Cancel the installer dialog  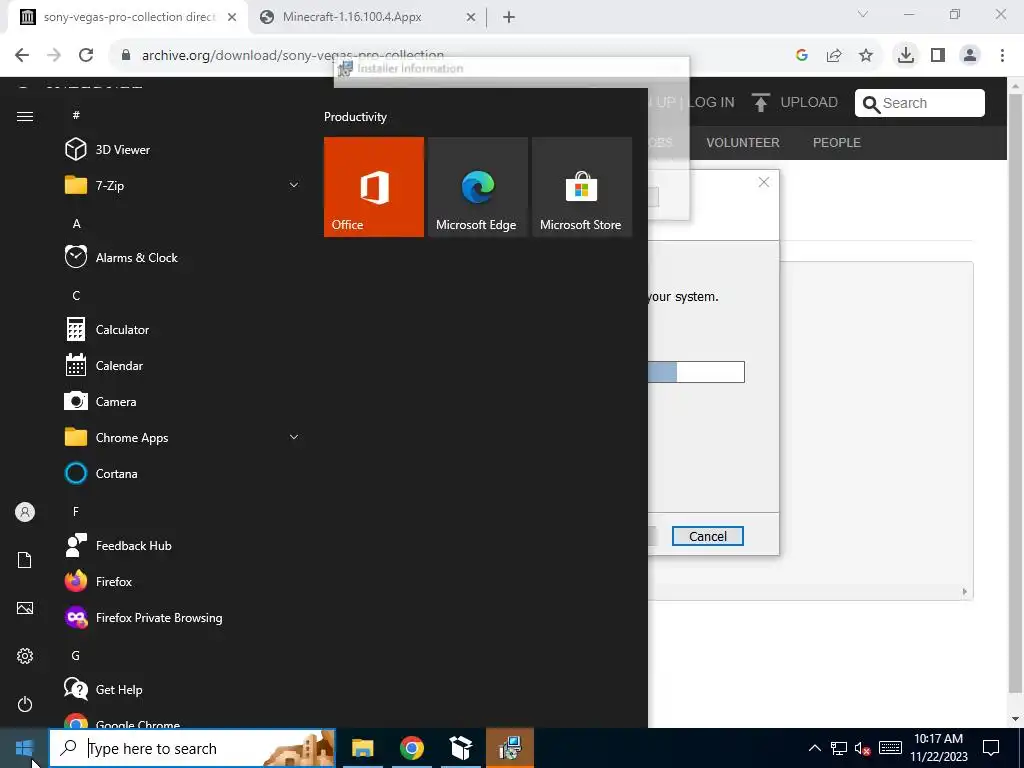pos(708,536)
